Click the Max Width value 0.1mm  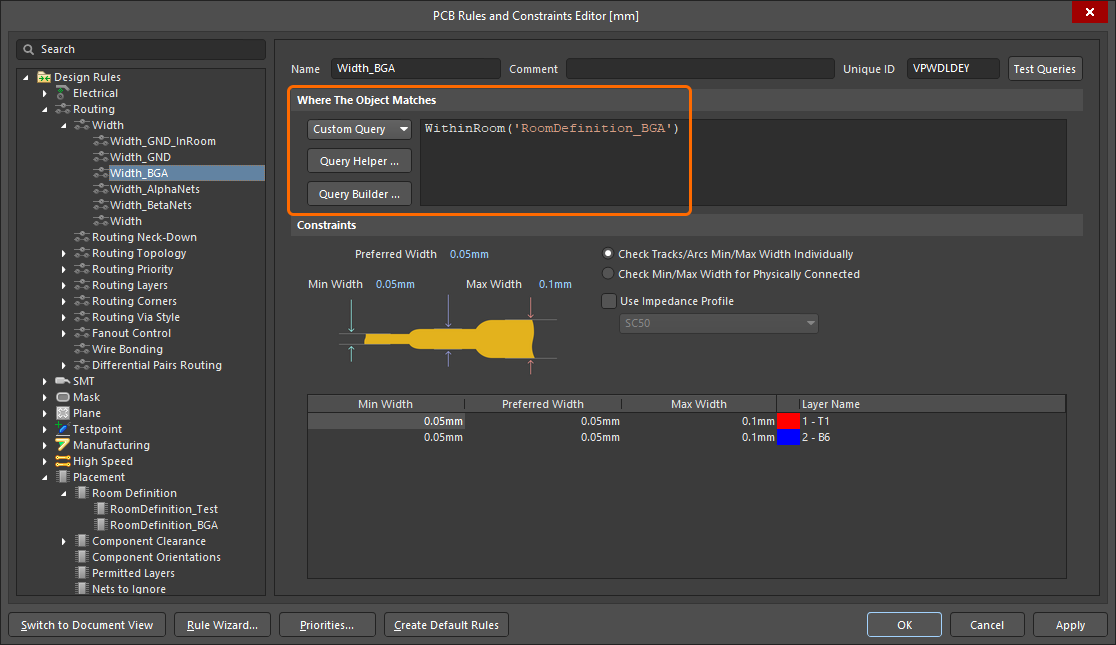[555, 284]
